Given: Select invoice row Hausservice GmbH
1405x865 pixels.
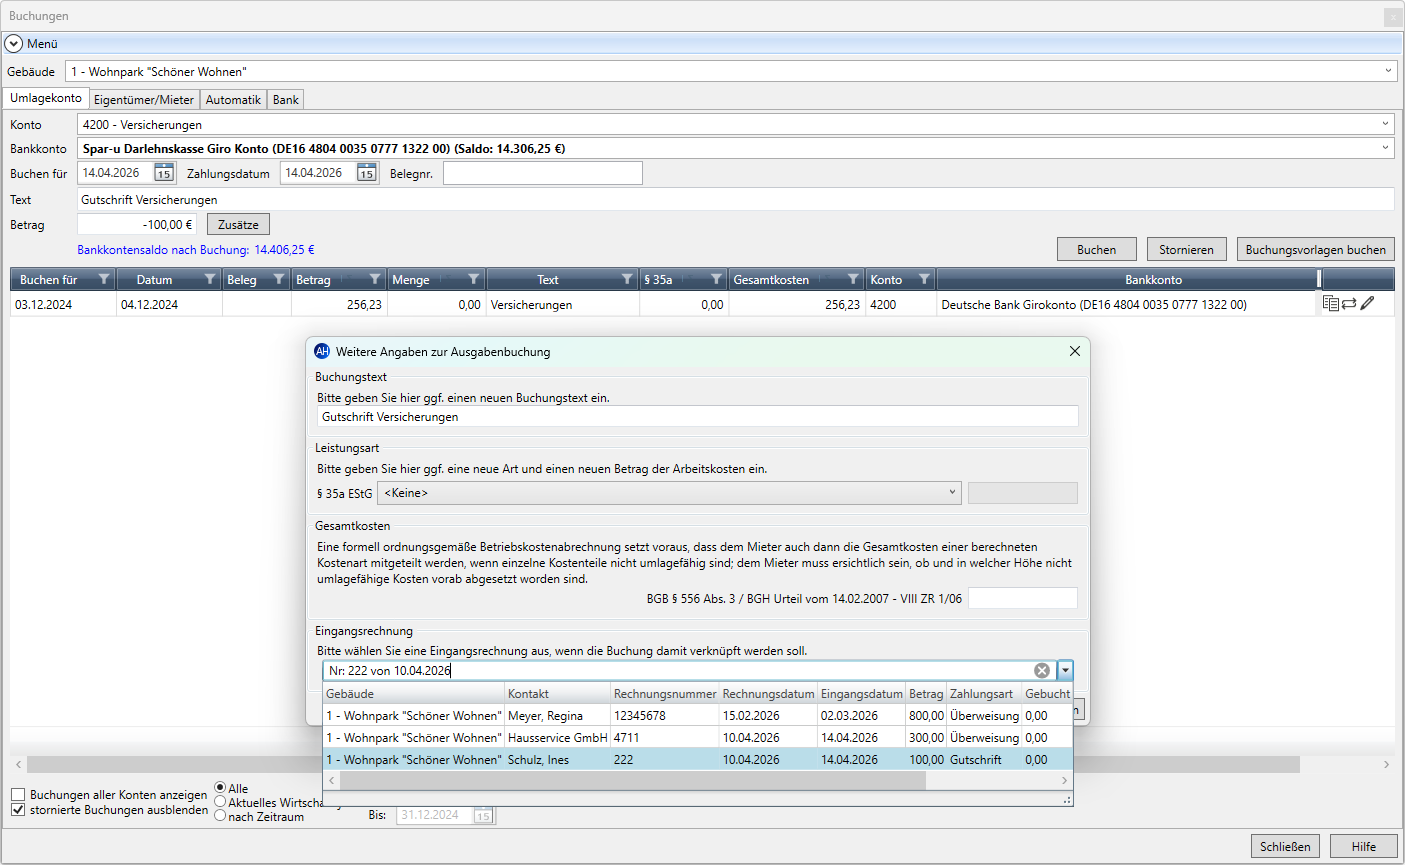Looking at the screenshot, I should [697, 738].
